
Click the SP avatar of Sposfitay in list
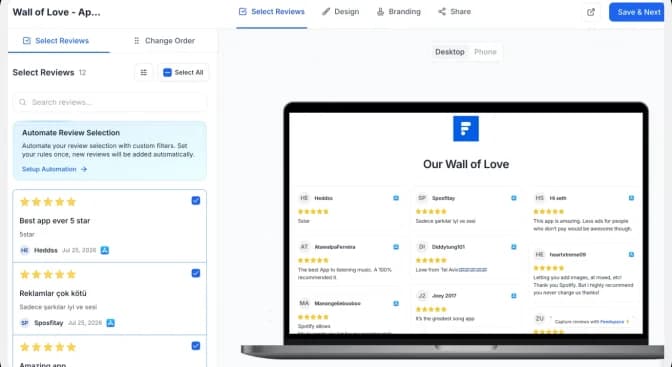click(x=25, y=323)
